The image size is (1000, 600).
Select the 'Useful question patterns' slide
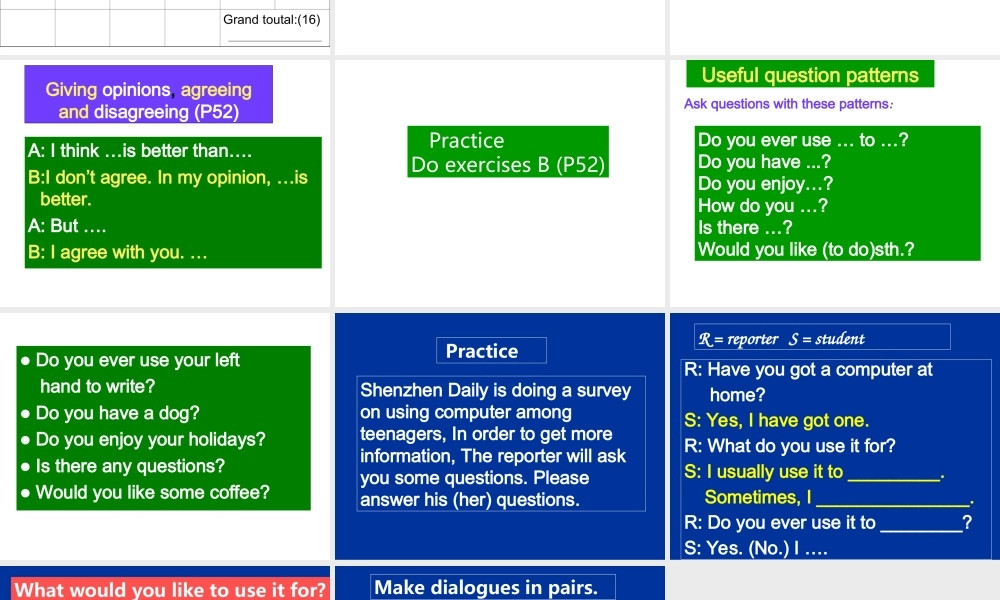(835, 183)
